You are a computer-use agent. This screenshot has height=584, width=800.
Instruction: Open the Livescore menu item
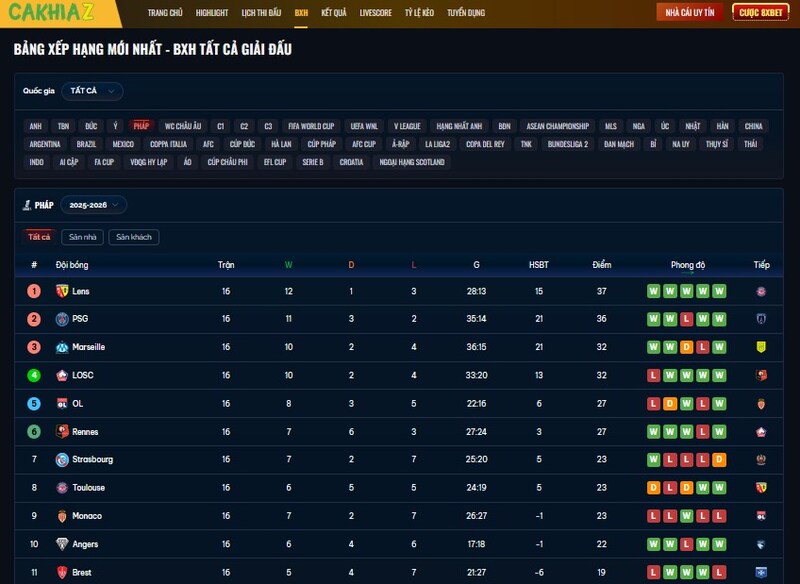click(x=375, y=13)
